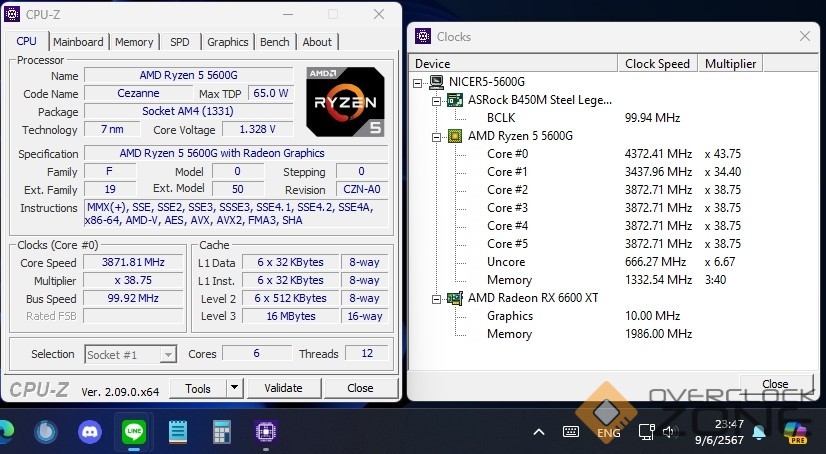
Task: Click the NICER5-5600G computer icon
Action: pos(436,82)
